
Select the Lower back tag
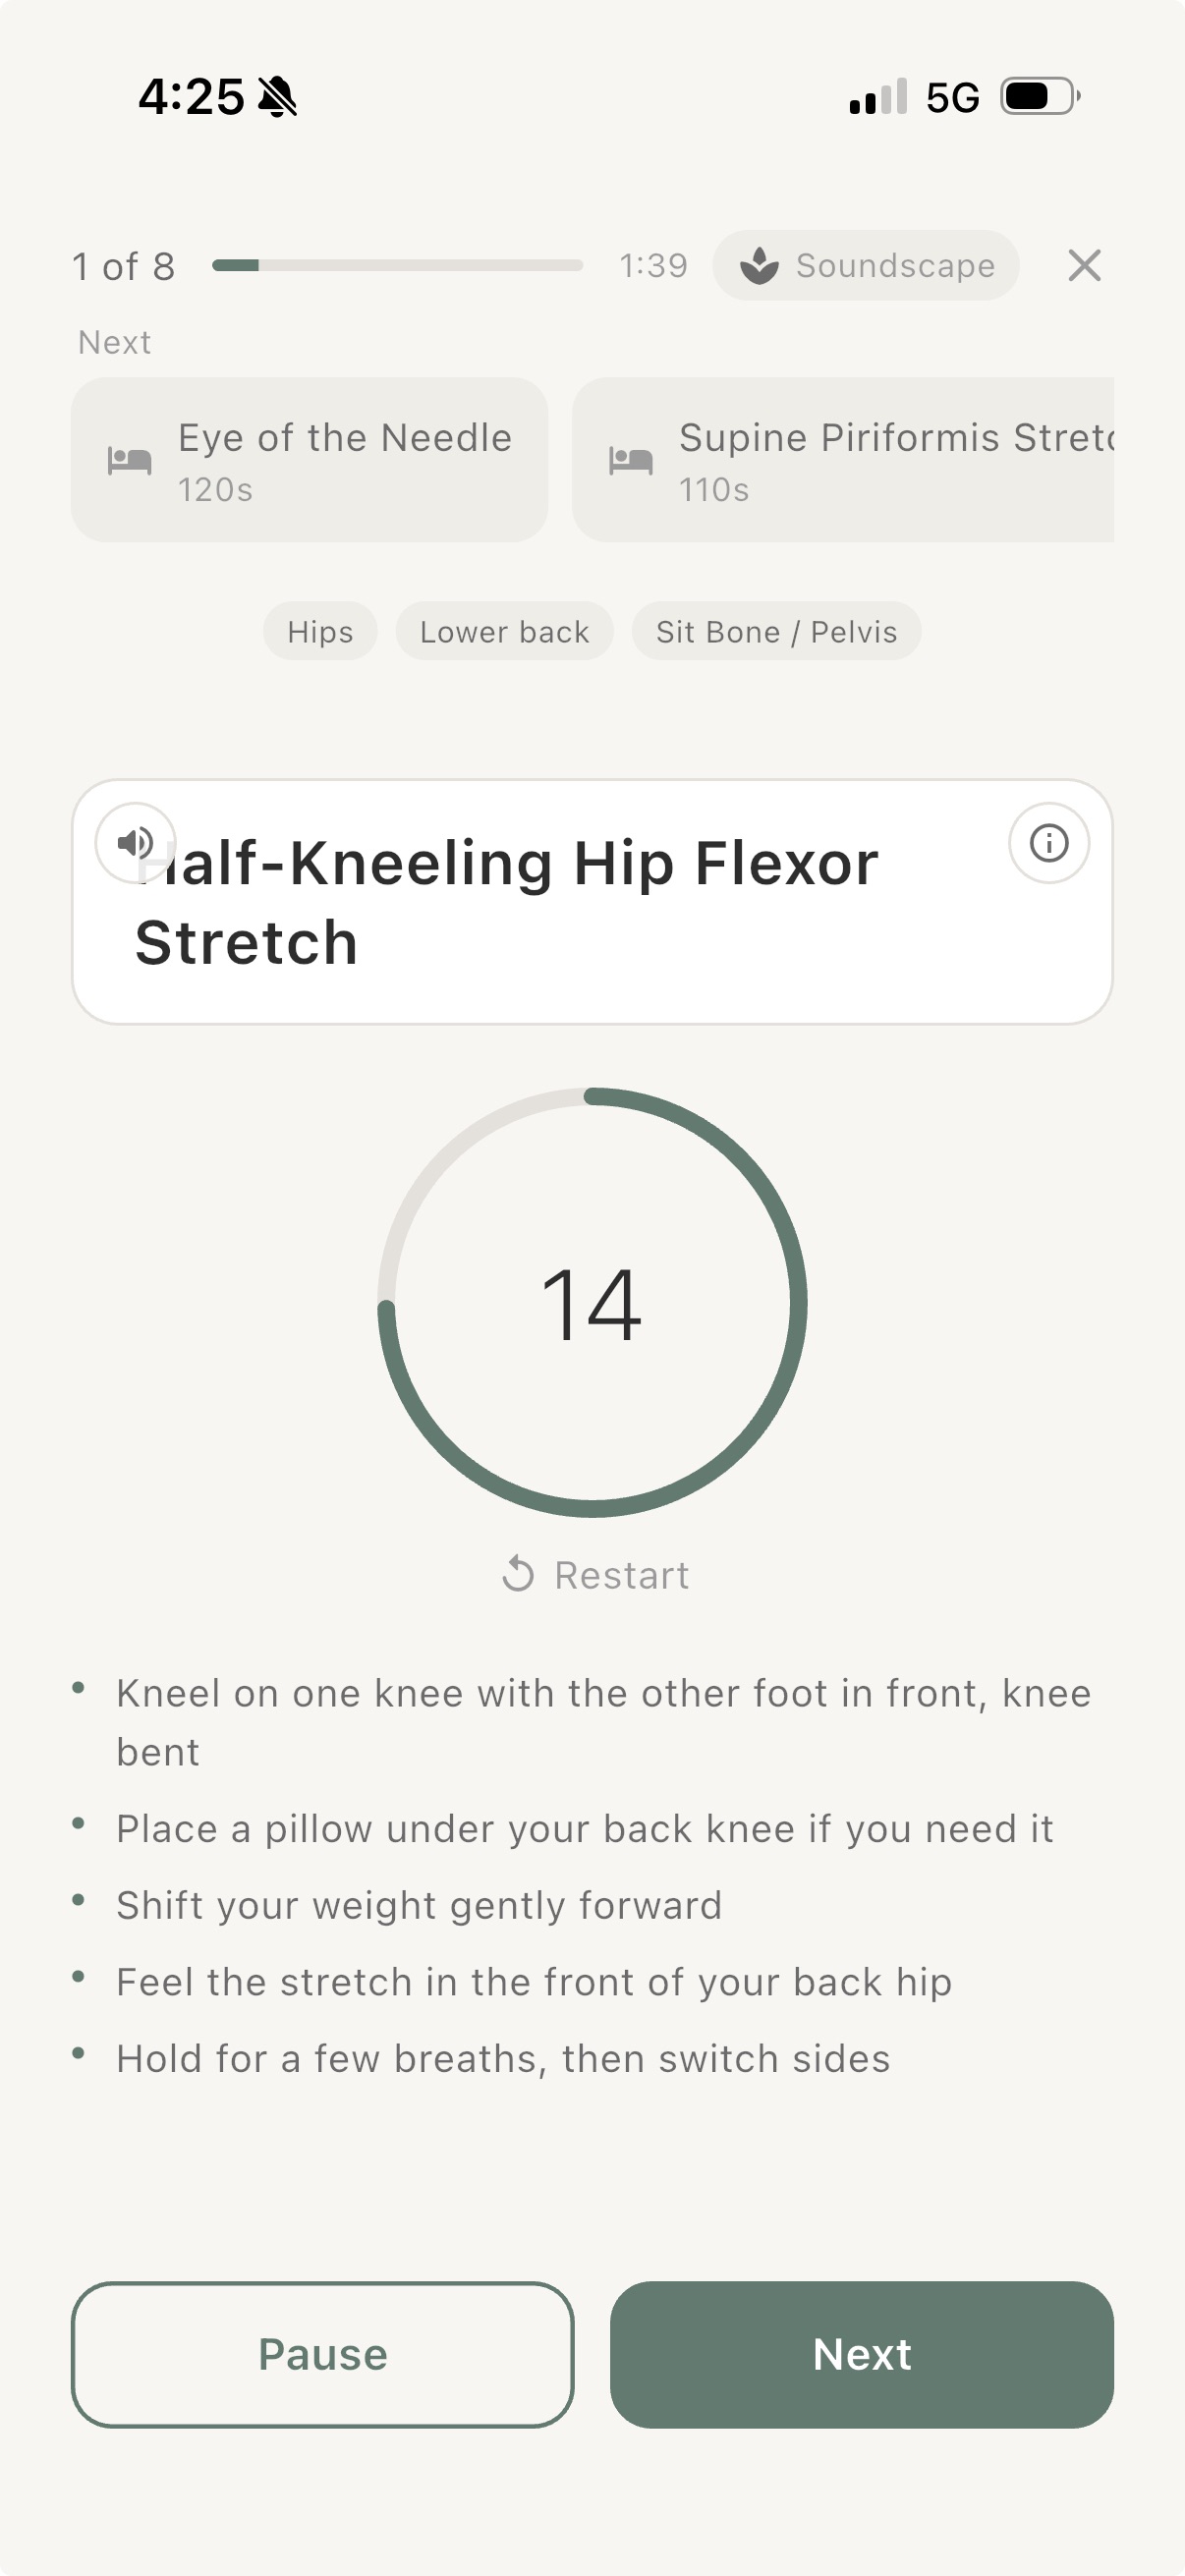point(504,631)
